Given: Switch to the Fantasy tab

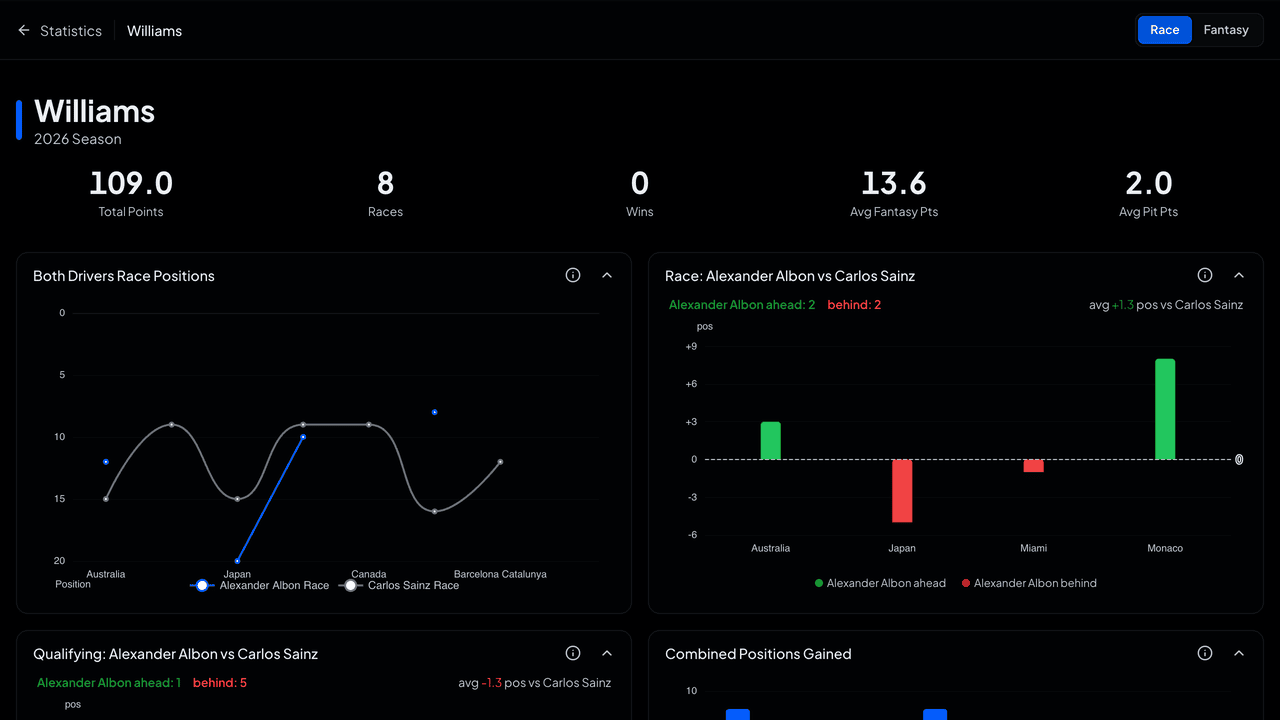Looking at the screenshot, I should pyautogui.click(x=1226, y=30).
